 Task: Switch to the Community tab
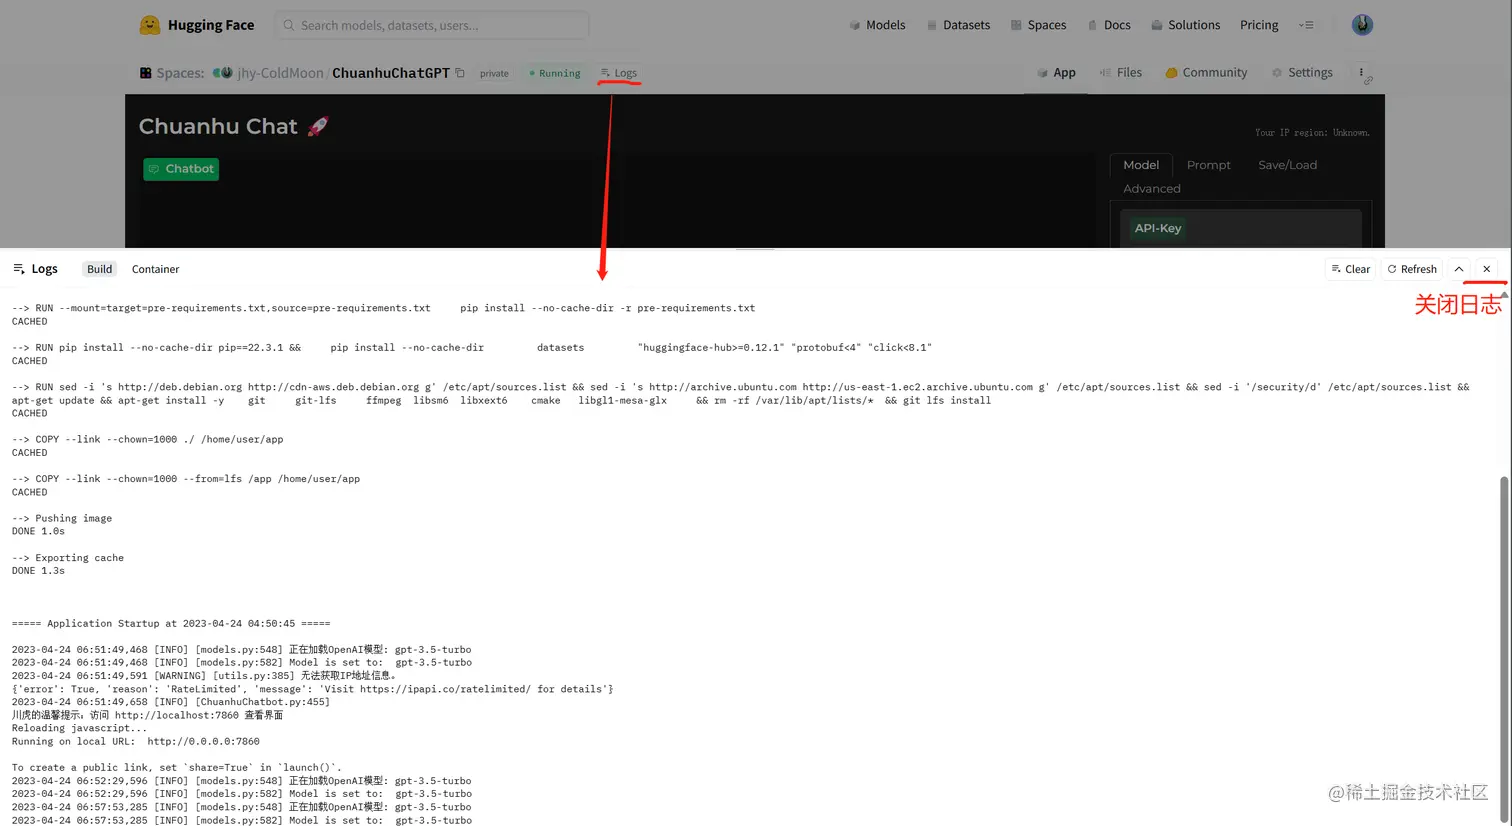point(1206,72)
